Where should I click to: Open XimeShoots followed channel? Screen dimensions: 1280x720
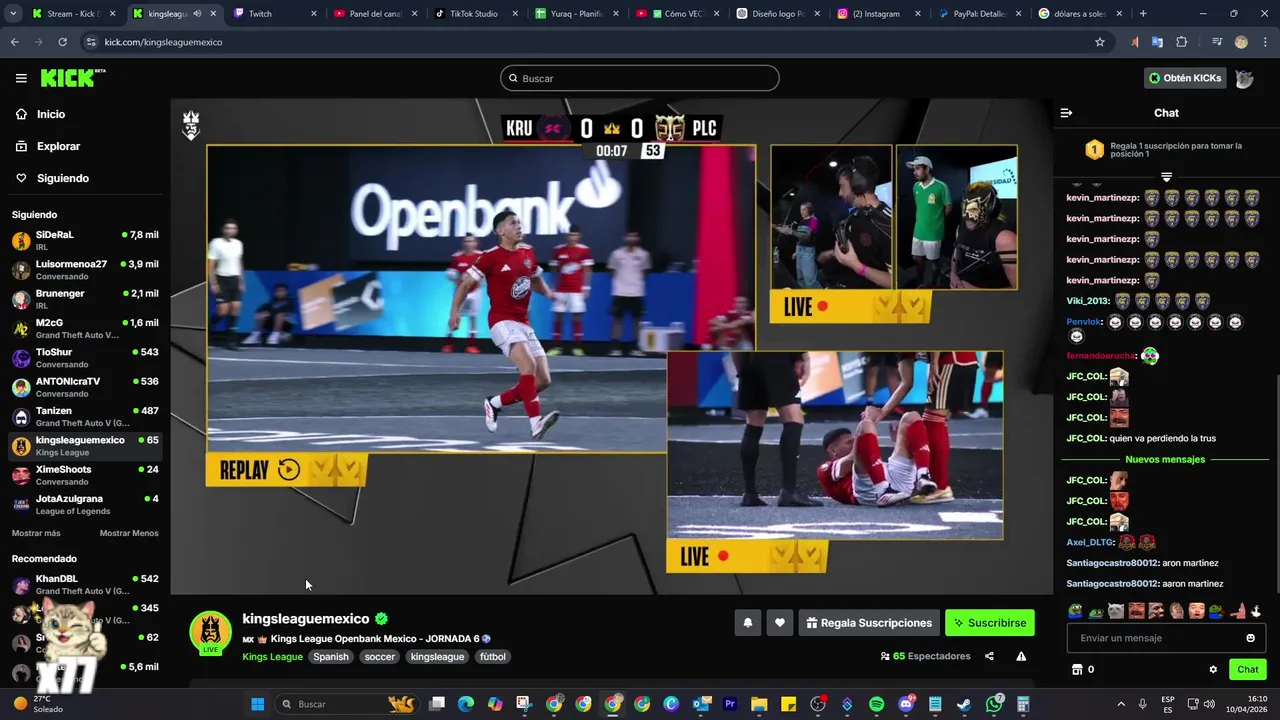85,475
